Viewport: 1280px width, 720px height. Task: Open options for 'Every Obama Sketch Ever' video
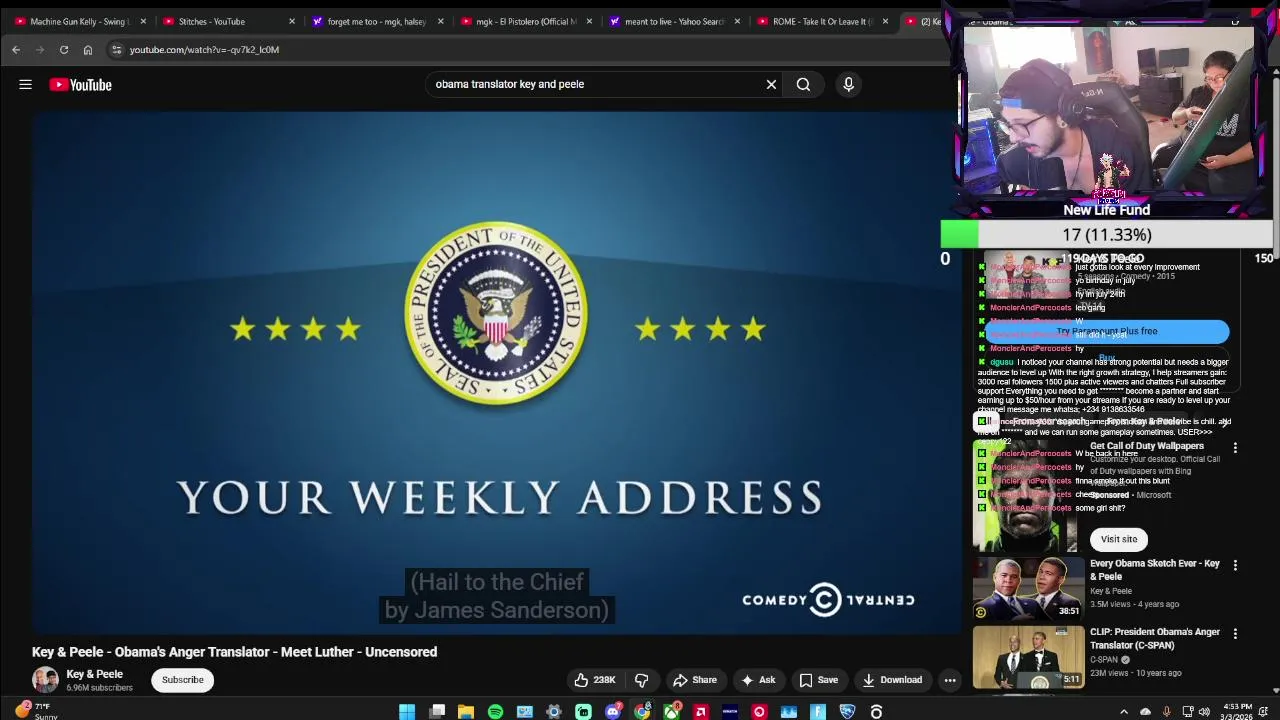click(x=1235, y=565)
